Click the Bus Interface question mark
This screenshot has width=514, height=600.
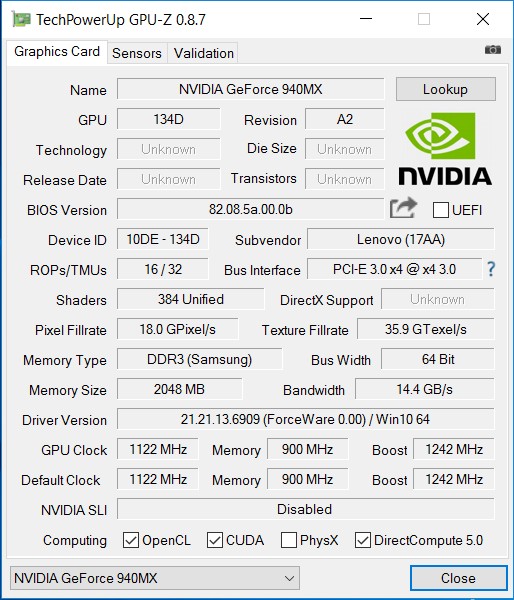click(x=491, y=269)
